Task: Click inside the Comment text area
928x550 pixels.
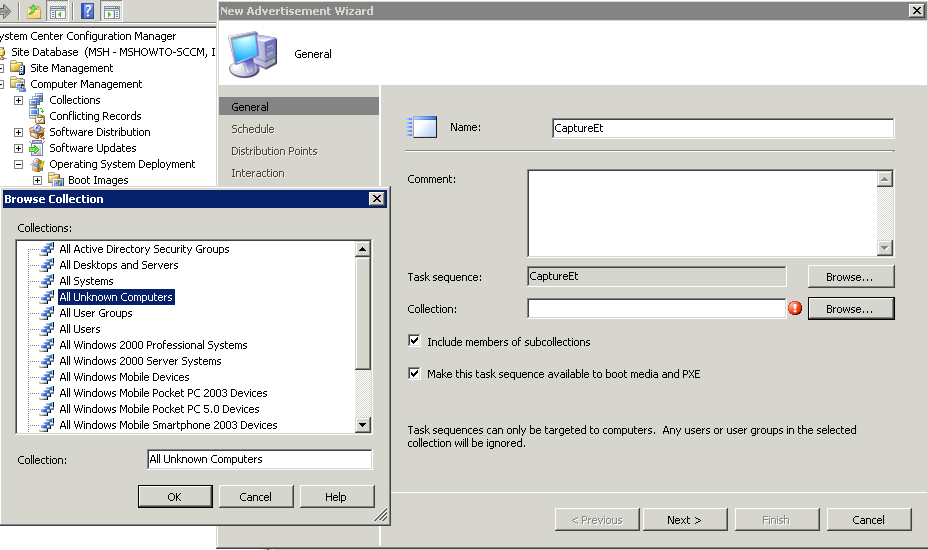Action: 703,213
